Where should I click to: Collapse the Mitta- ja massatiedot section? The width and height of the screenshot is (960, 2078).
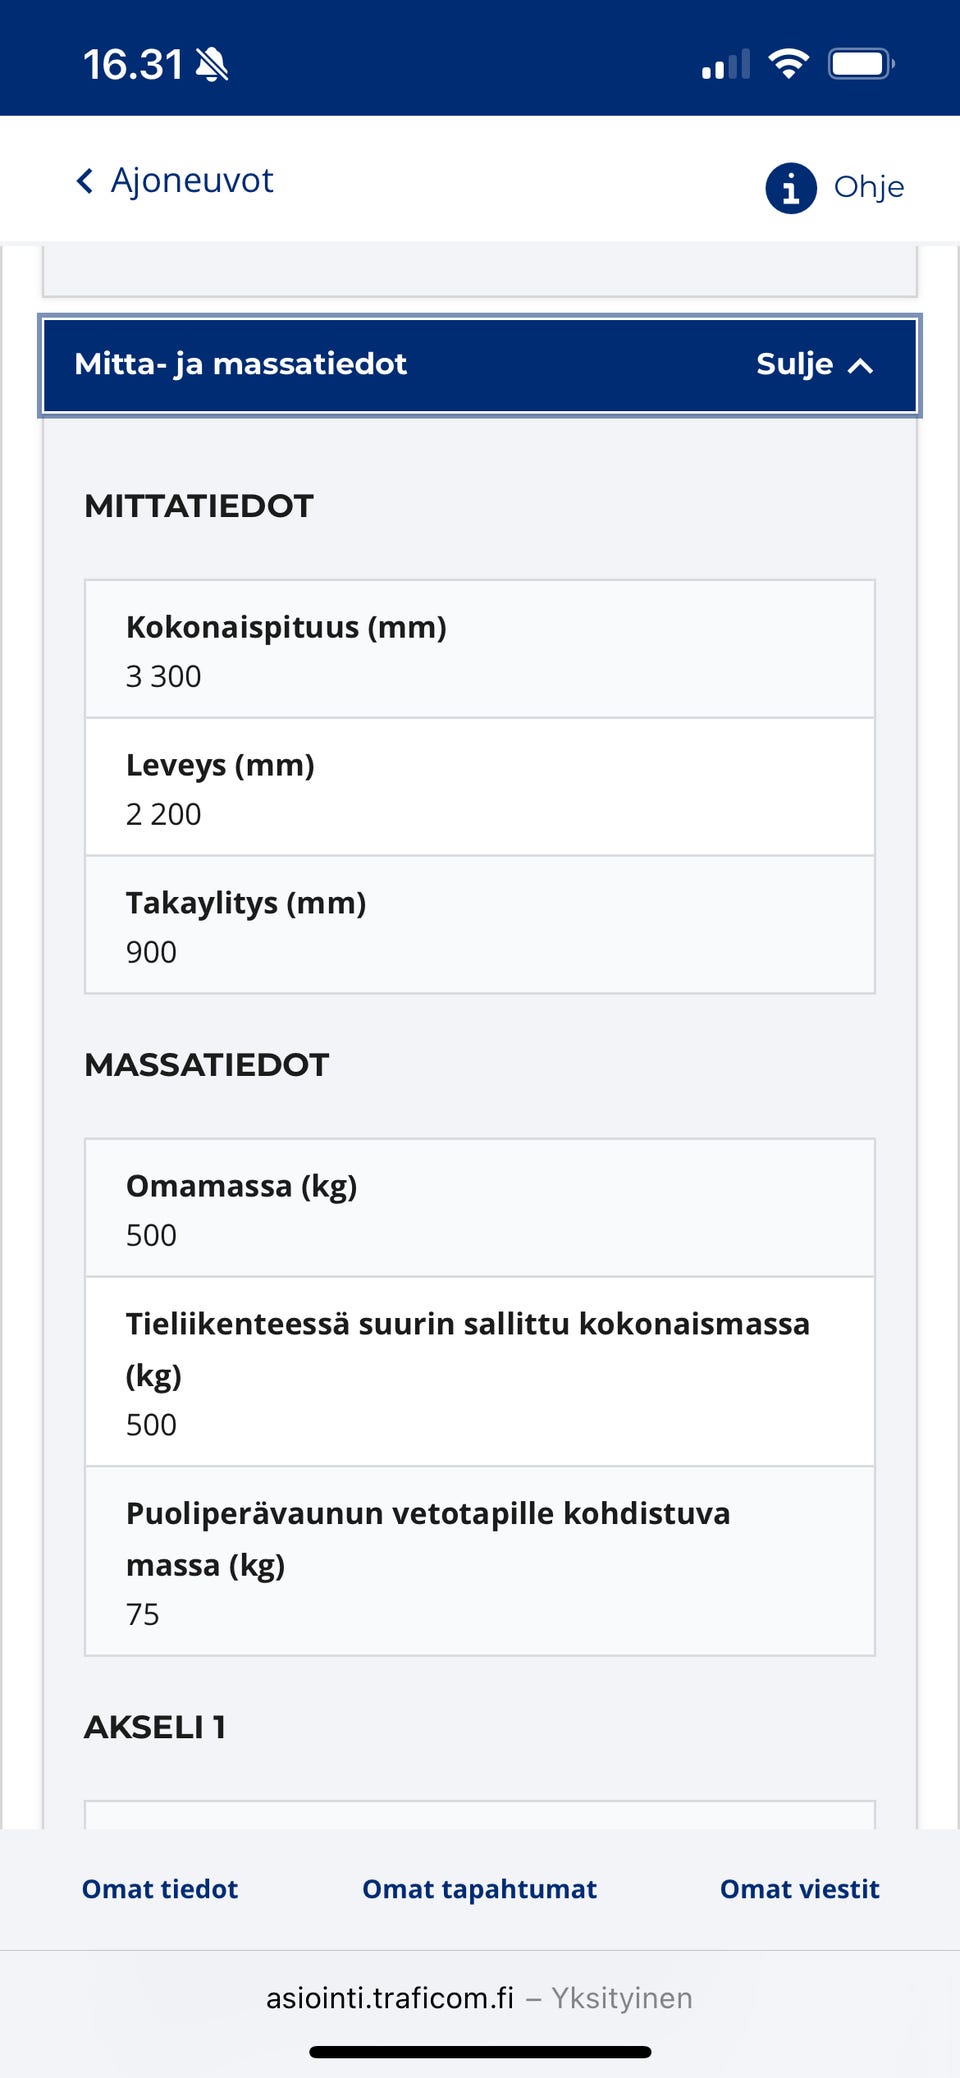[240, 365]
